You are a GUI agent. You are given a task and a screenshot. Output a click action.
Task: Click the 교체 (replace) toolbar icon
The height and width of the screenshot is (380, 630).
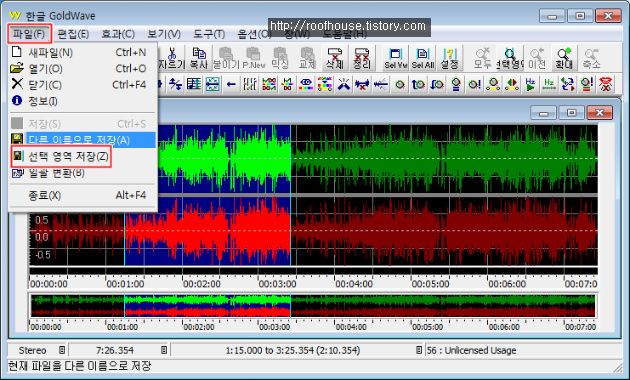307,58
